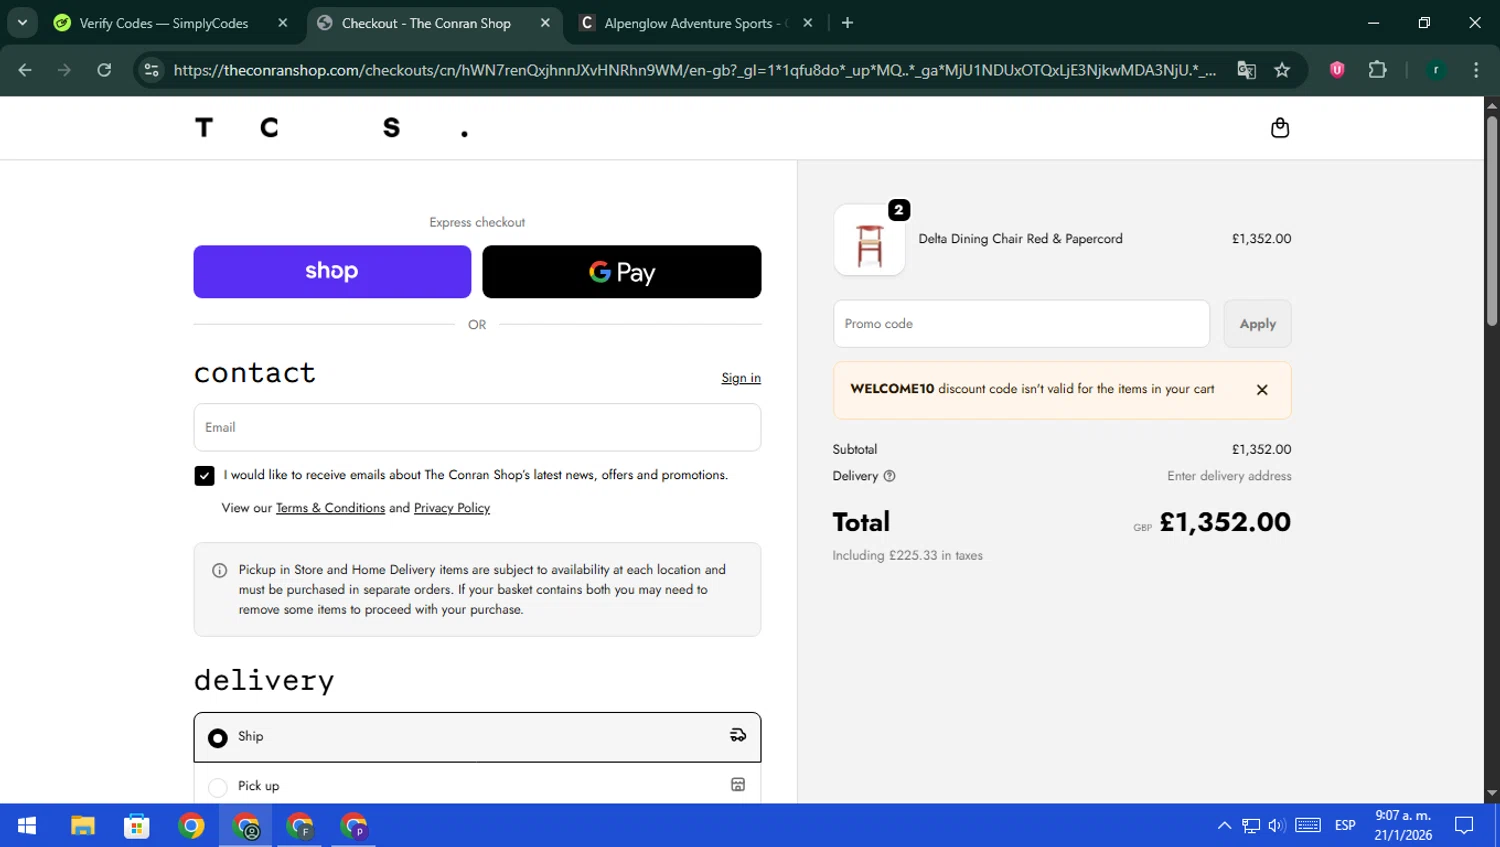Focus the Email input field
This screenshot has width=1500, height=847.
pyautogui.click(x=477, y=428)
